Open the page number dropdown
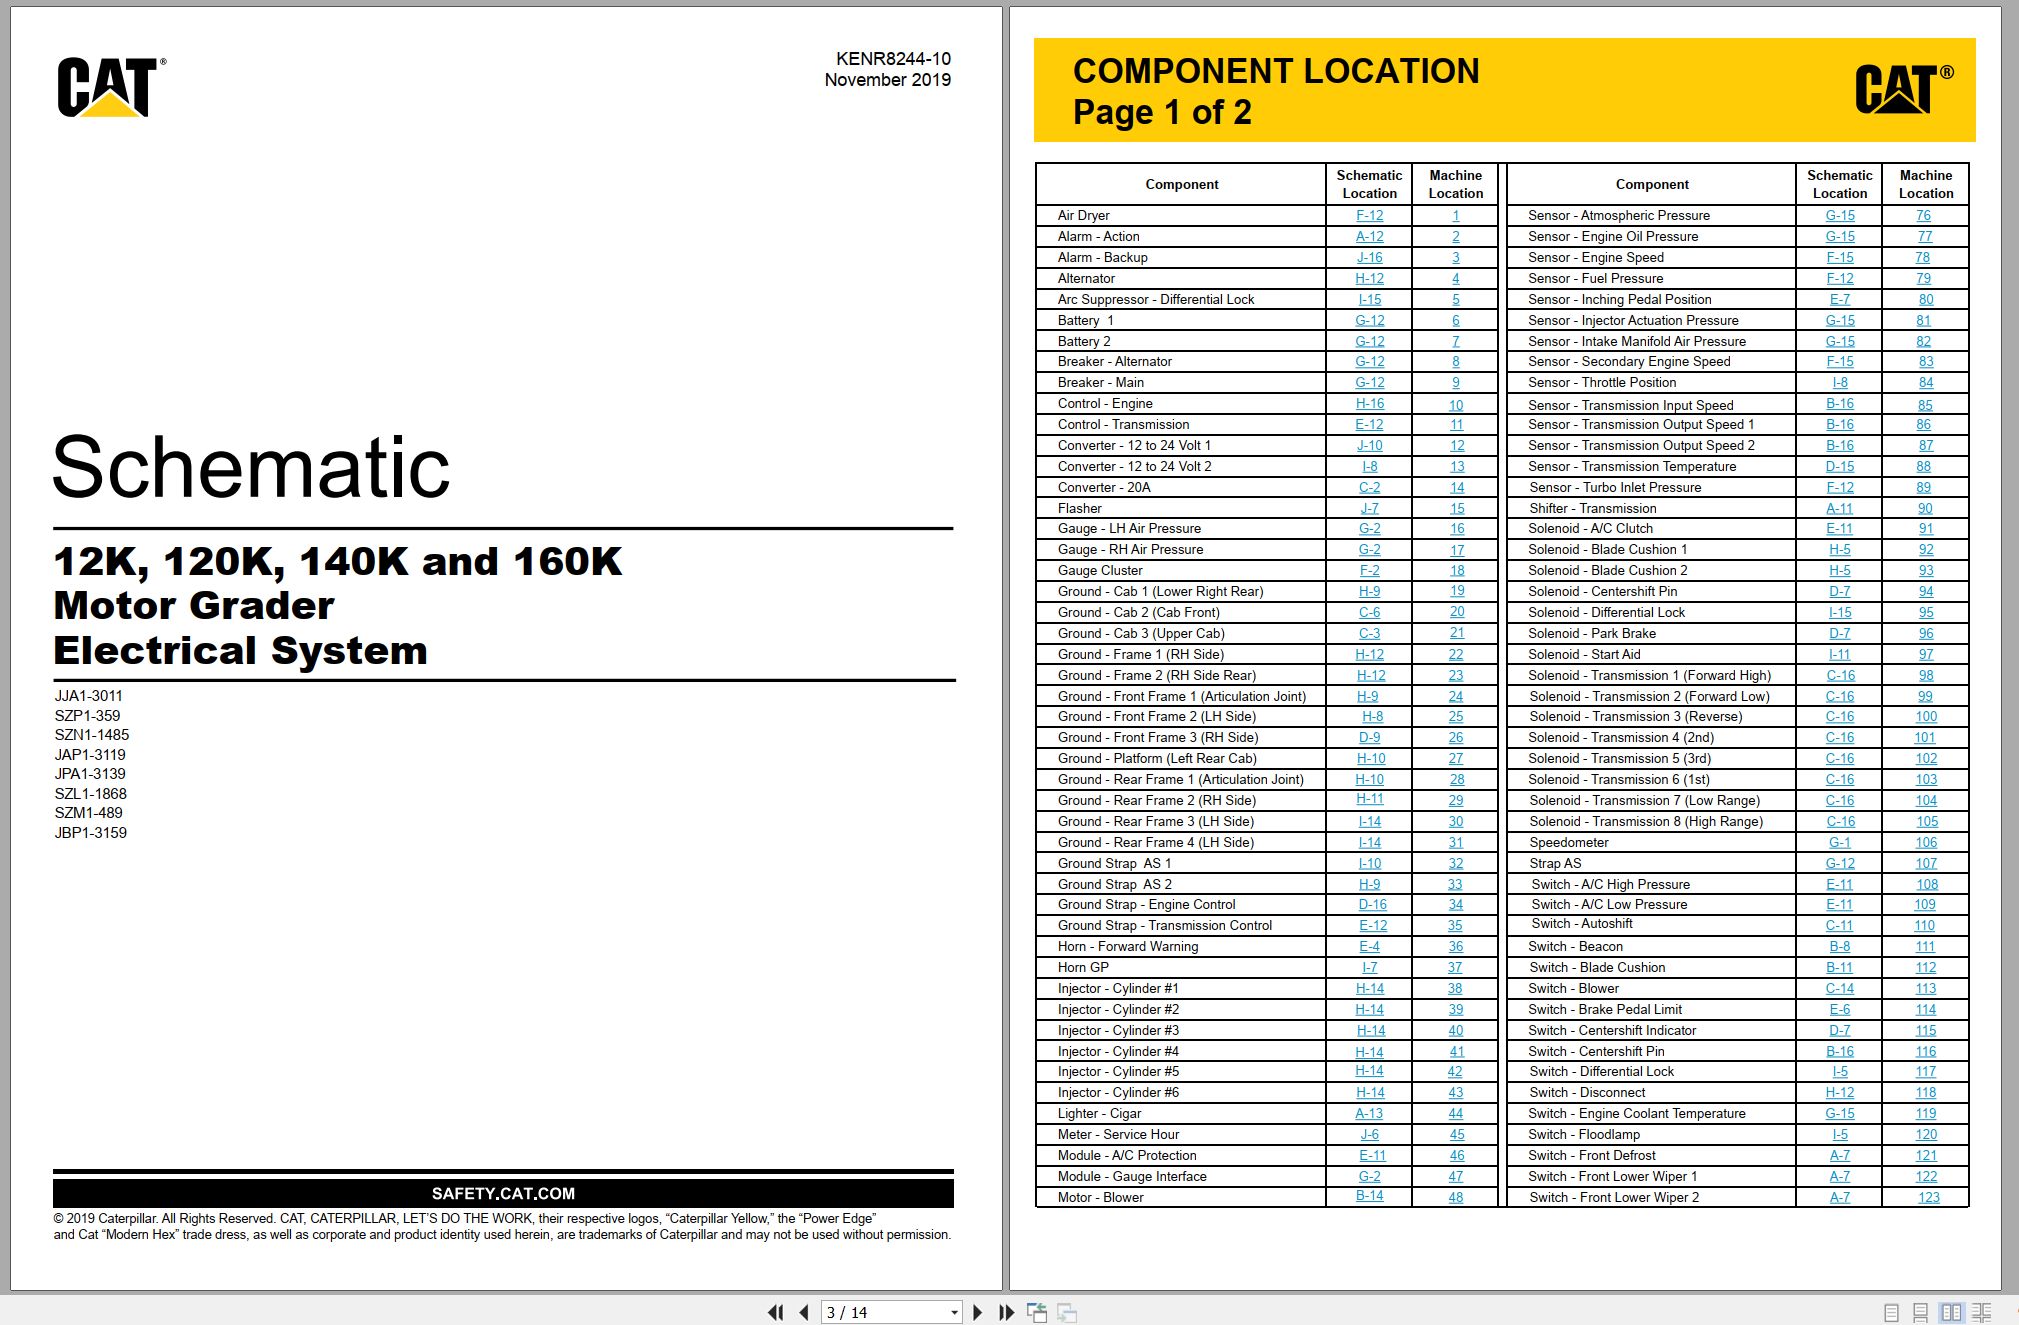This screenshot has width=2019, height=1325. pos(954,1312)
